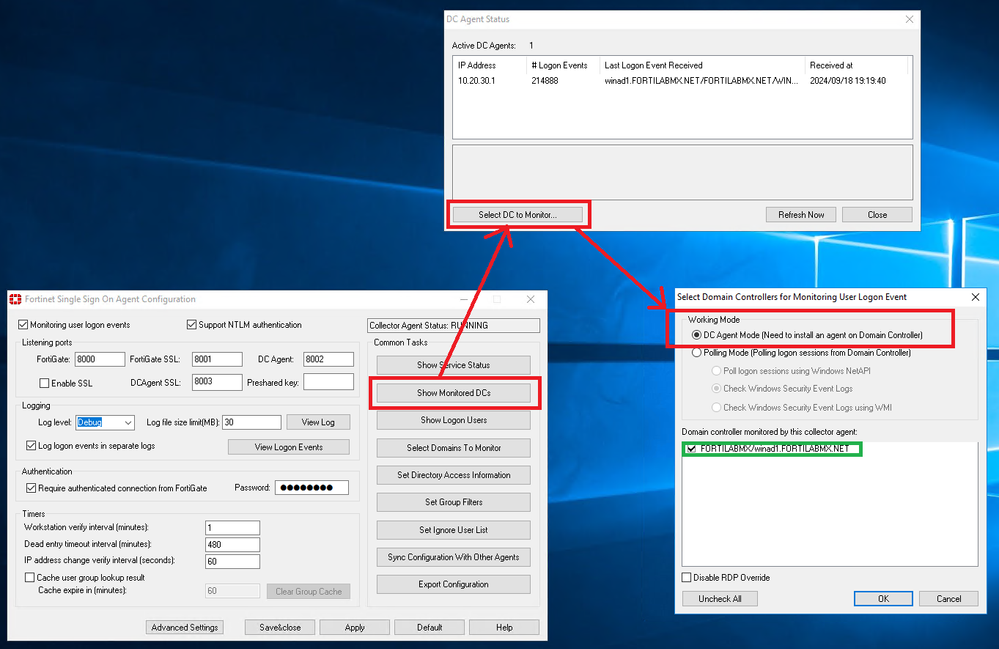Click the Apply button
This screenshot has width=999, height=649.
pyautogui.click(x=355, y=628)
